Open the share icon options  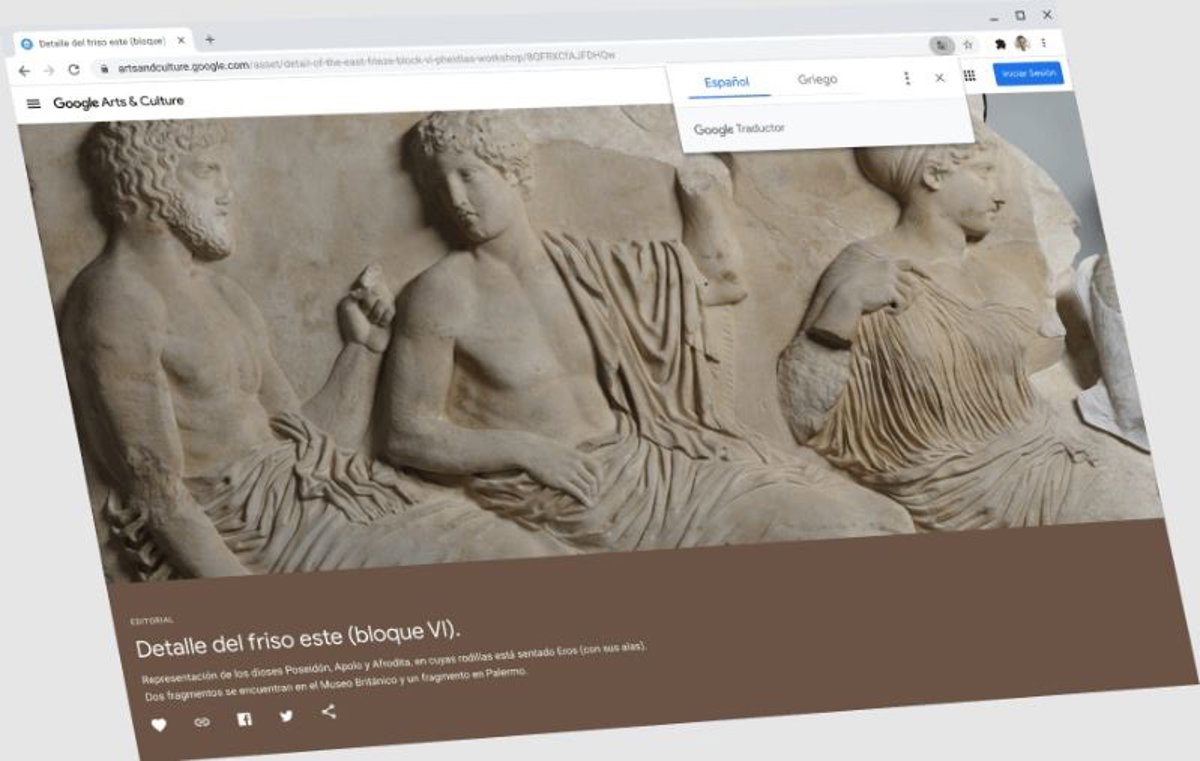click(329, 712)
